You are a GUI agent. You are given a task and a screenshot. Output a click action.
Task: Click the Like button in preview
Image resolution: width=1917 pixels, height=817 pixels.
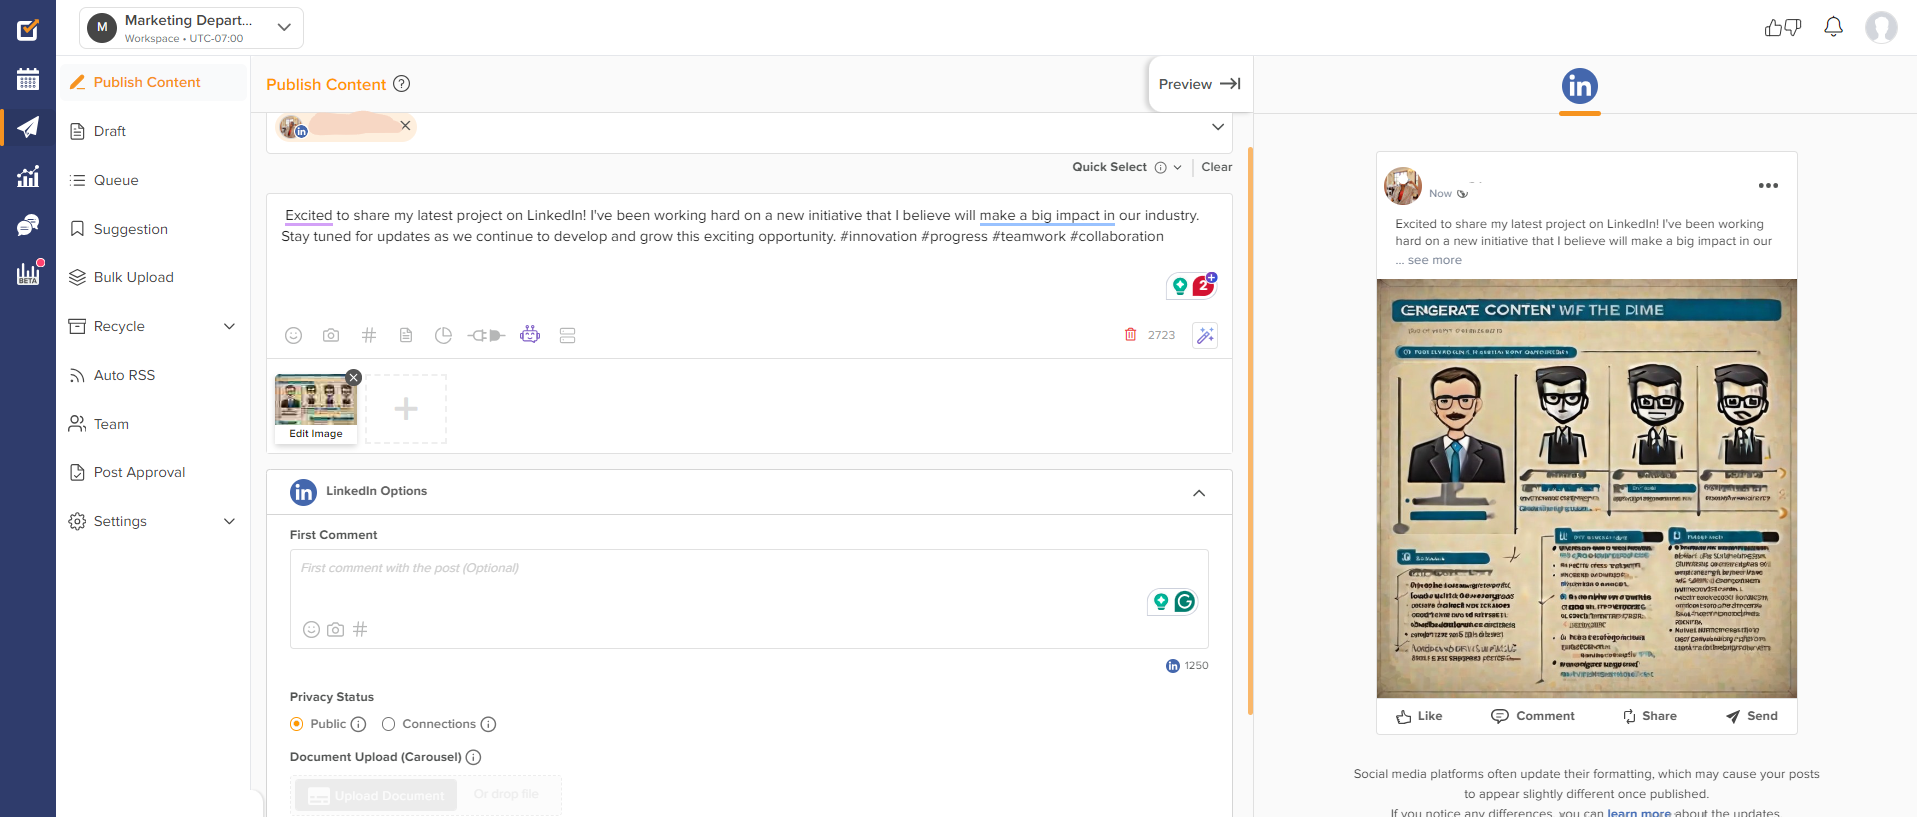point(1419,716)
